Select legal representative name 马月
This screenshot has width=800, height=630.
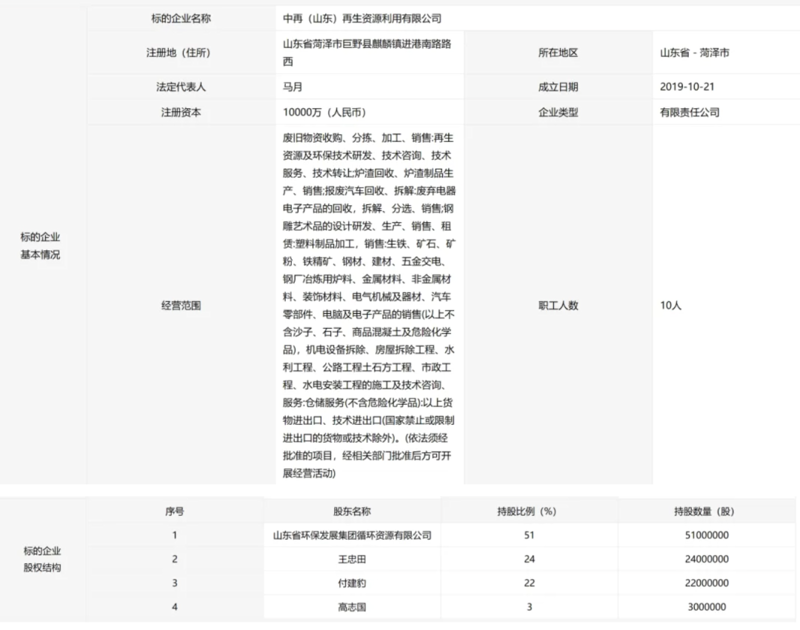[293, 87]
